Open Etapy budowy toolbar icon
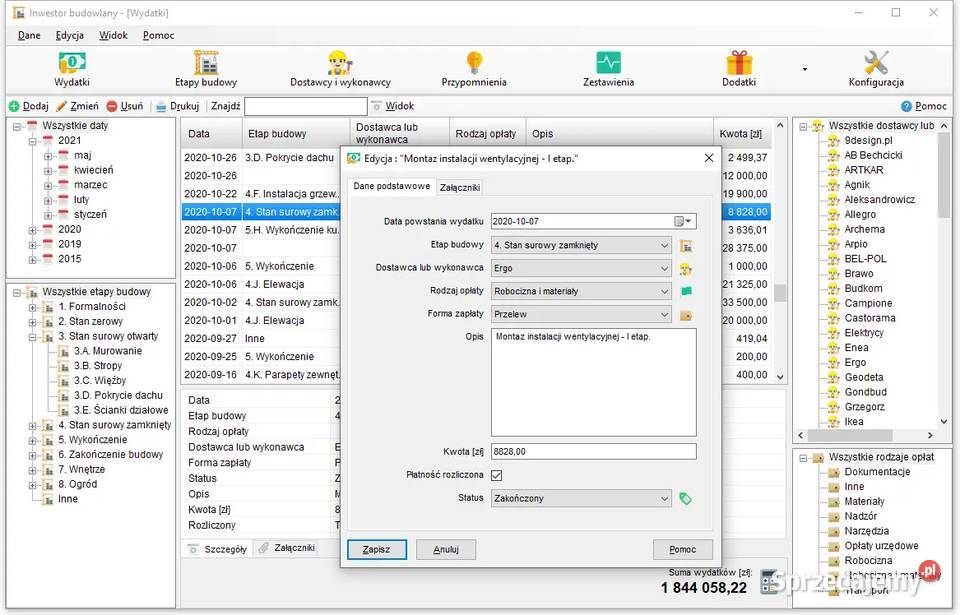The height and width of the screenshot is (615, 960). click(207, 68)
